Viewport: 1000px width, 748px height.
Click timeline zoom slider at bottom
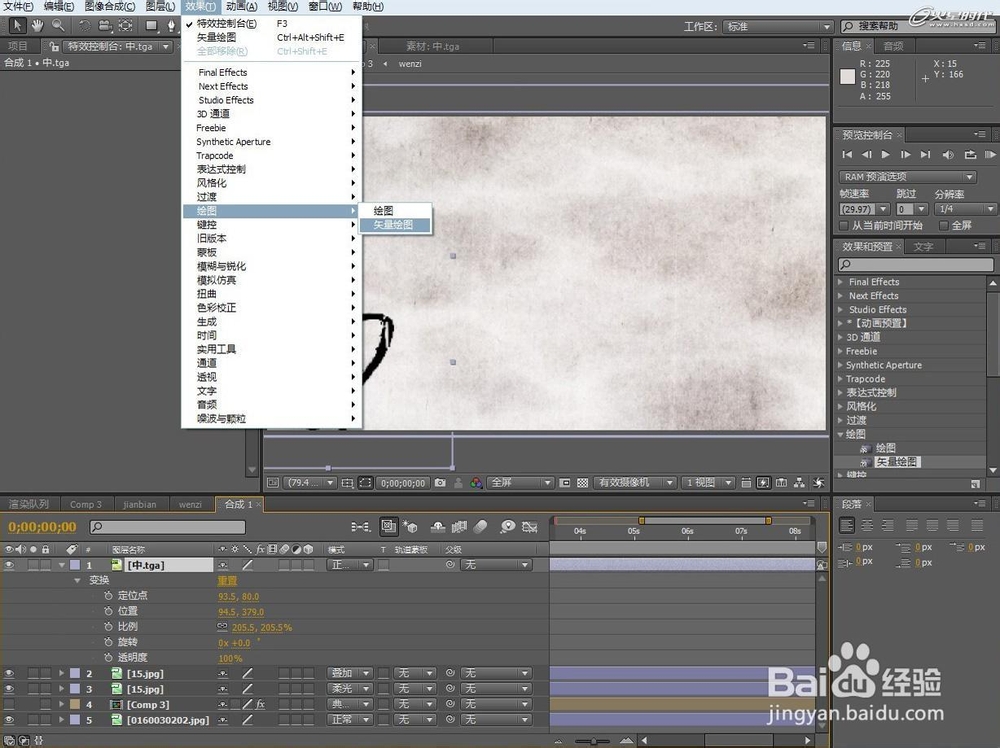[x=594, y=741]
